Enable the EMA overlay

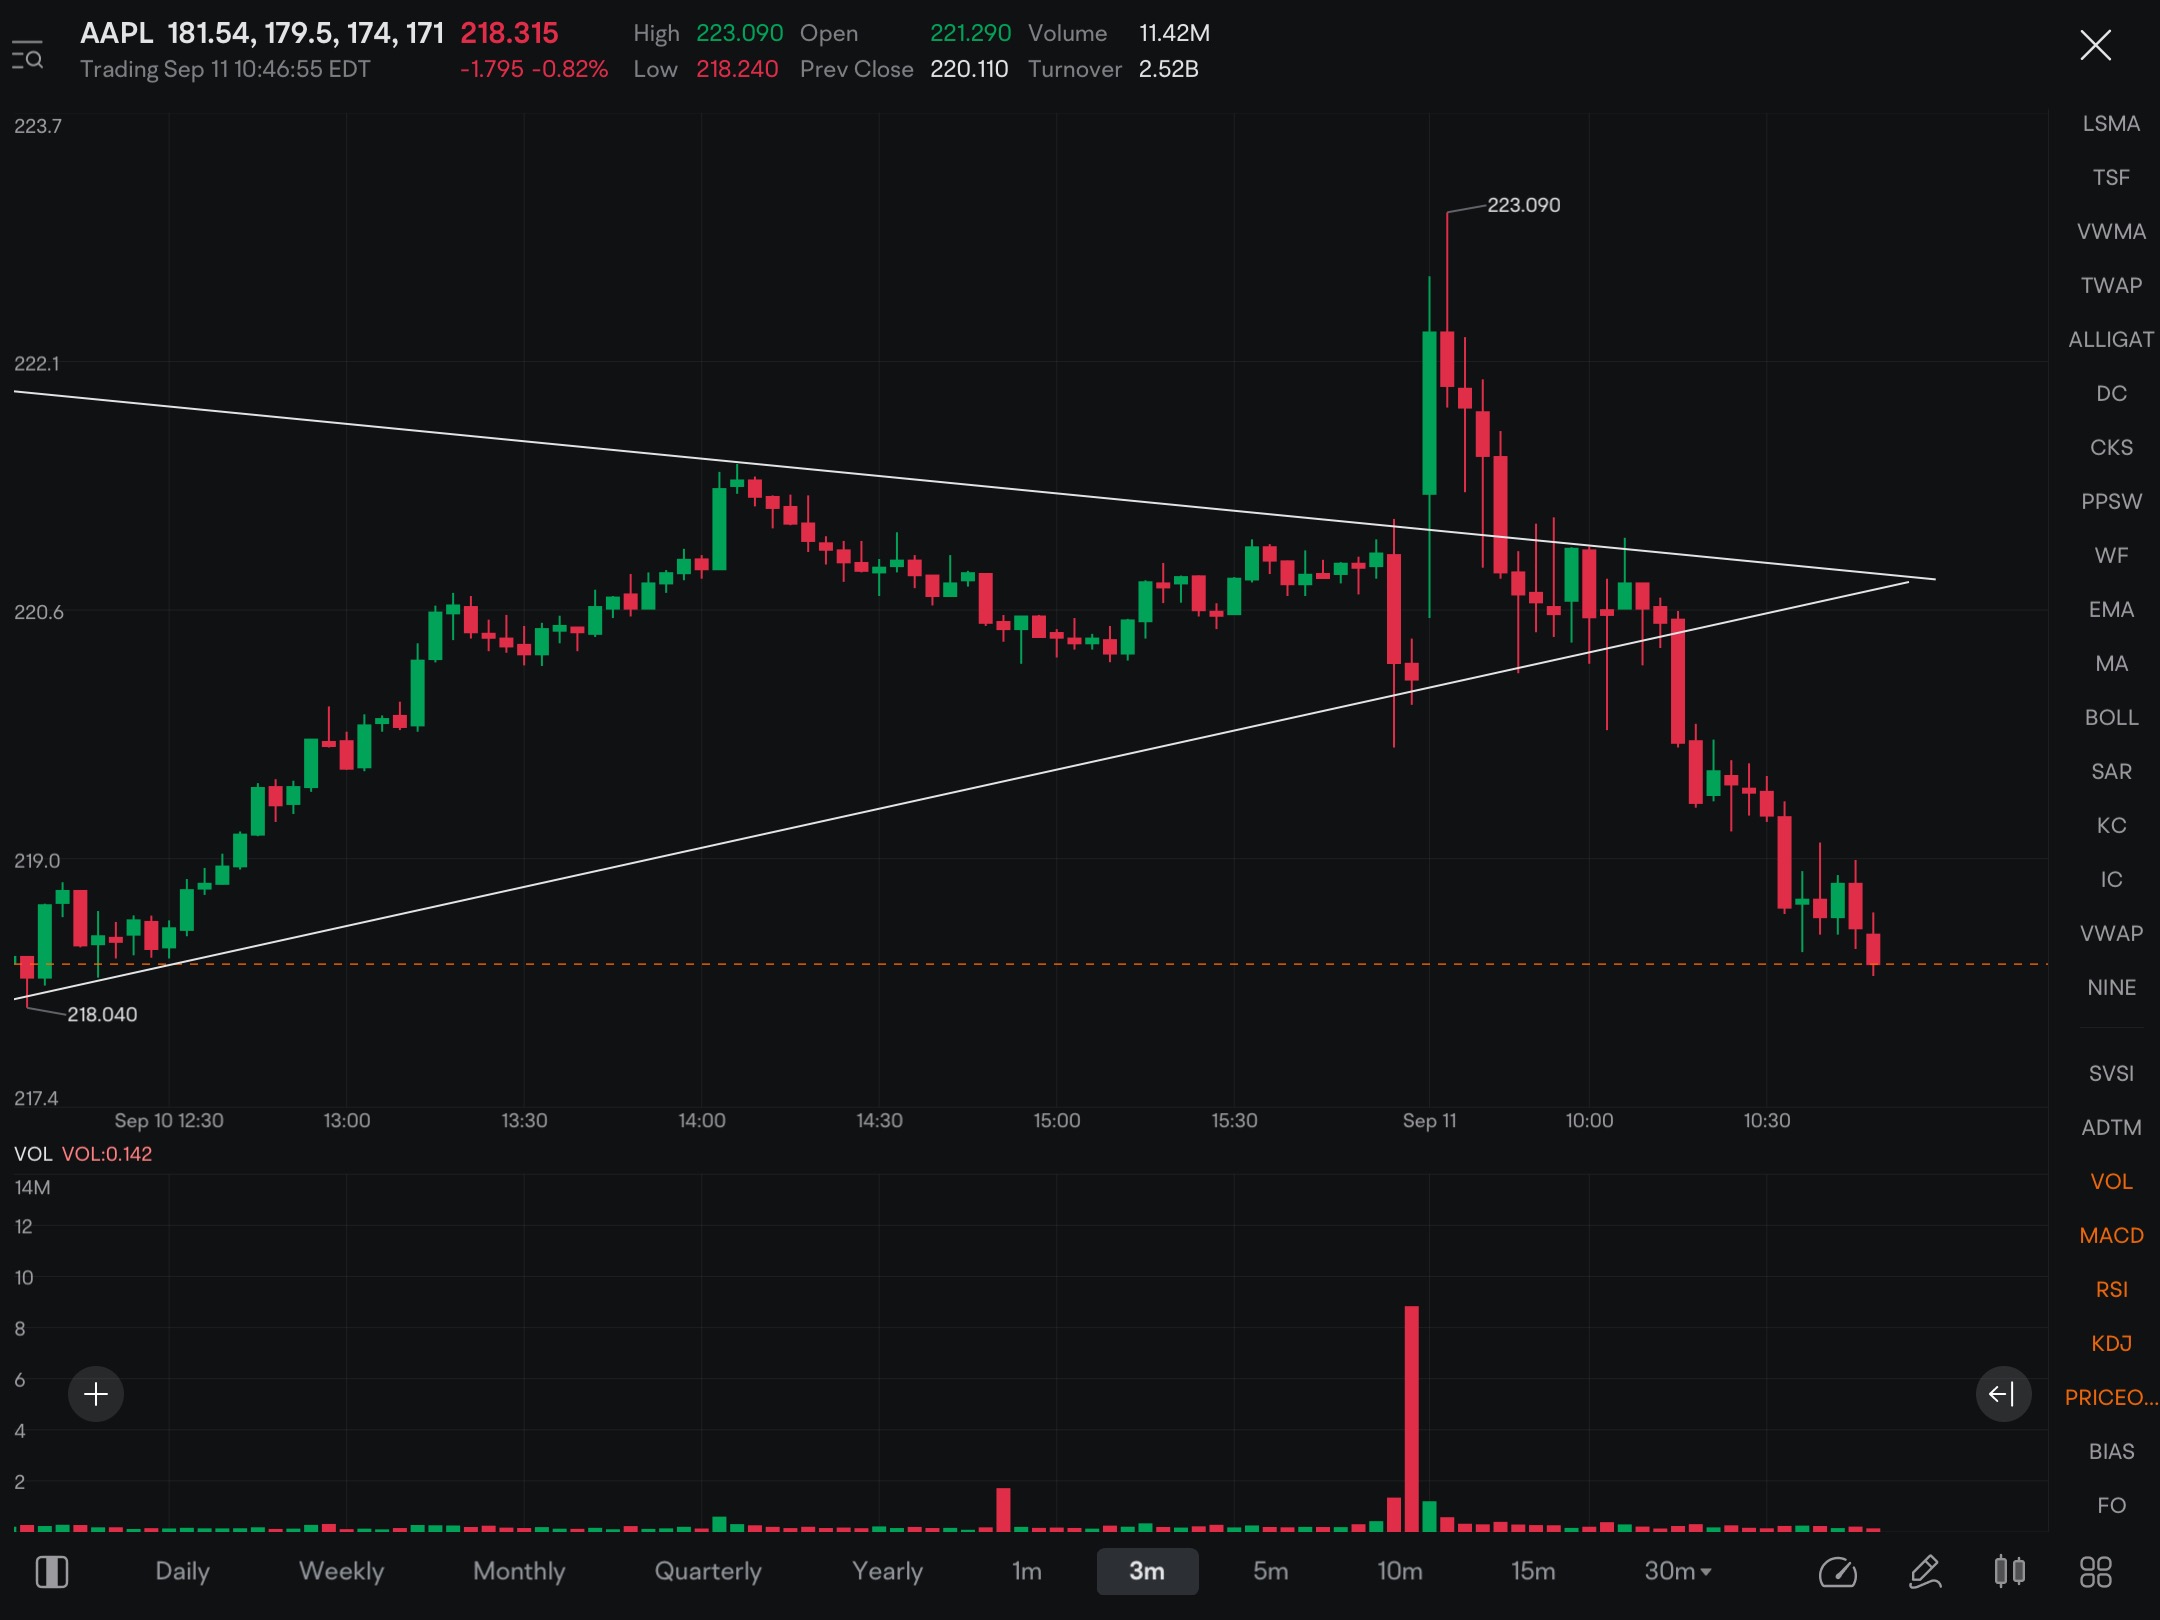2111,609
